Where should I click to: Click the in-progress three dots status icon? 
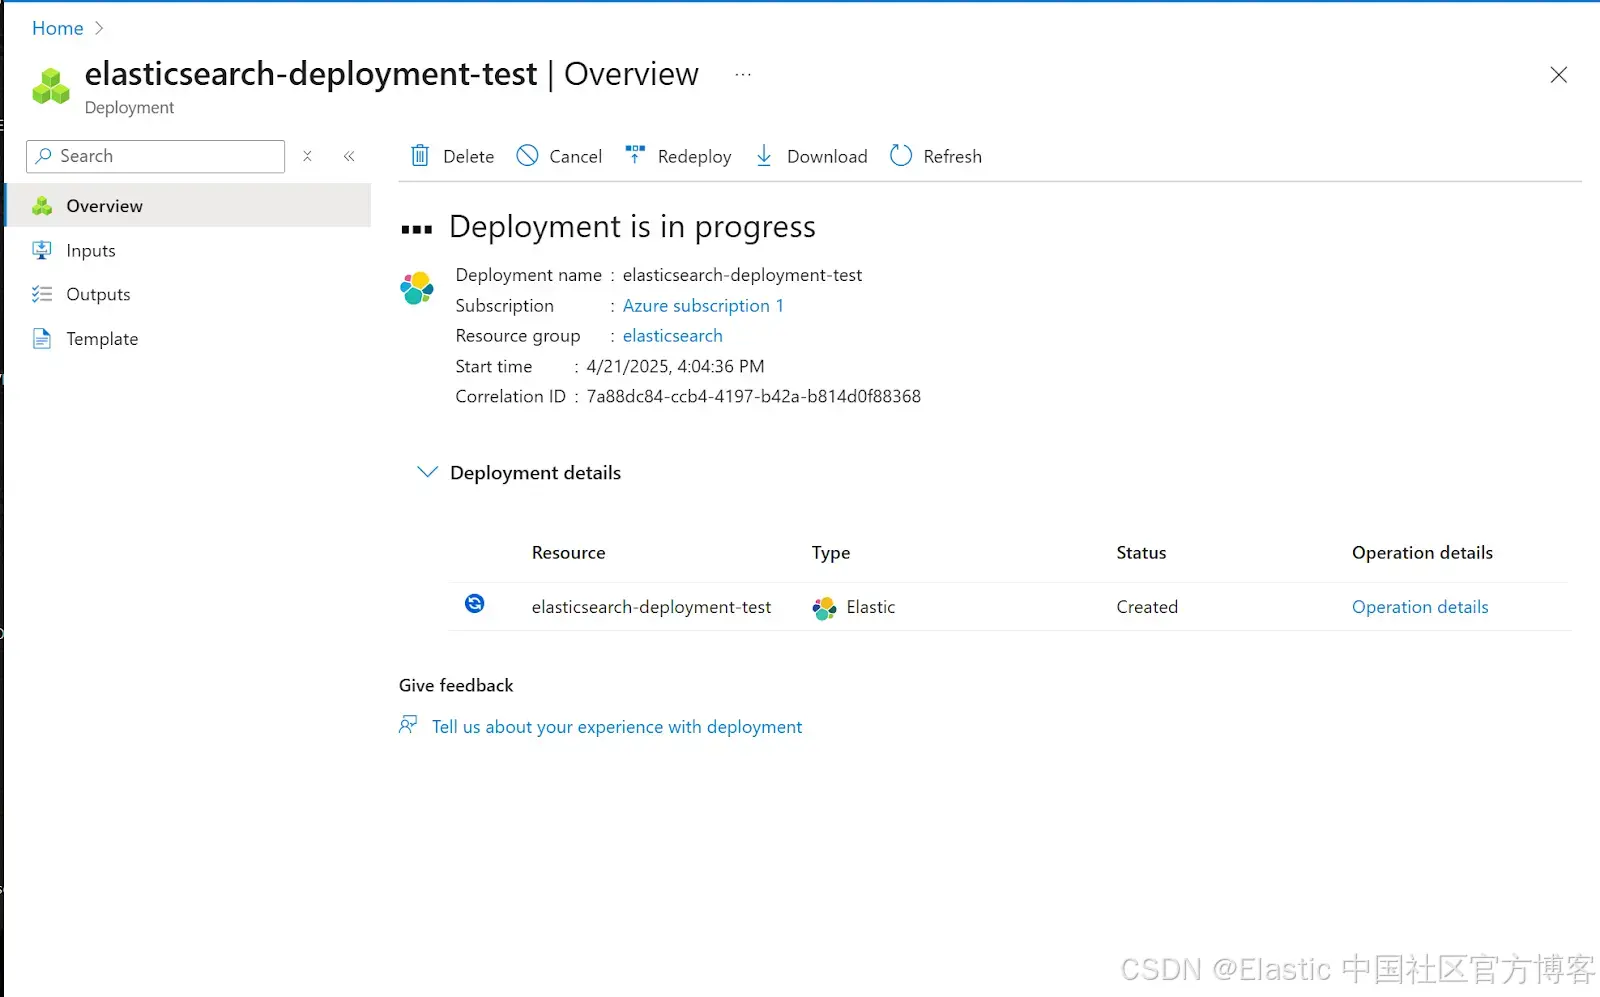pos(416,230)
